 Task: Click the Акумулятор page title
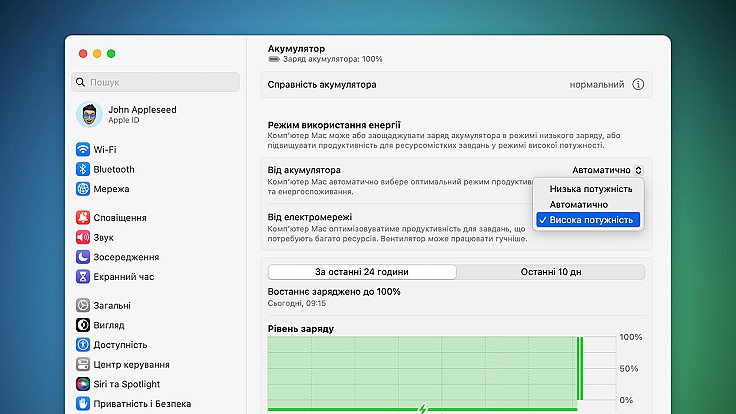(296, 48)
